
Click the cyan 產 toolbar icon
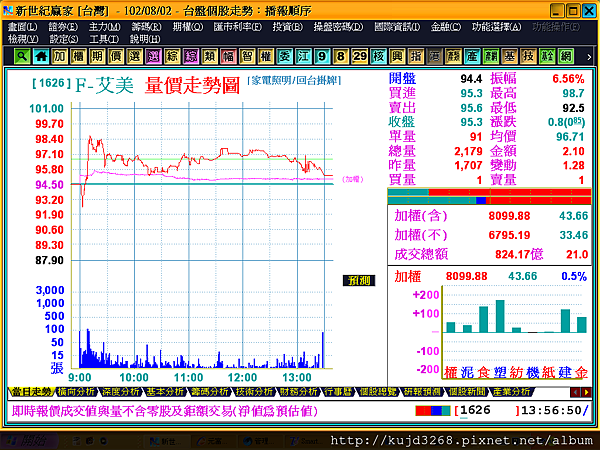(x=472, y=57)
